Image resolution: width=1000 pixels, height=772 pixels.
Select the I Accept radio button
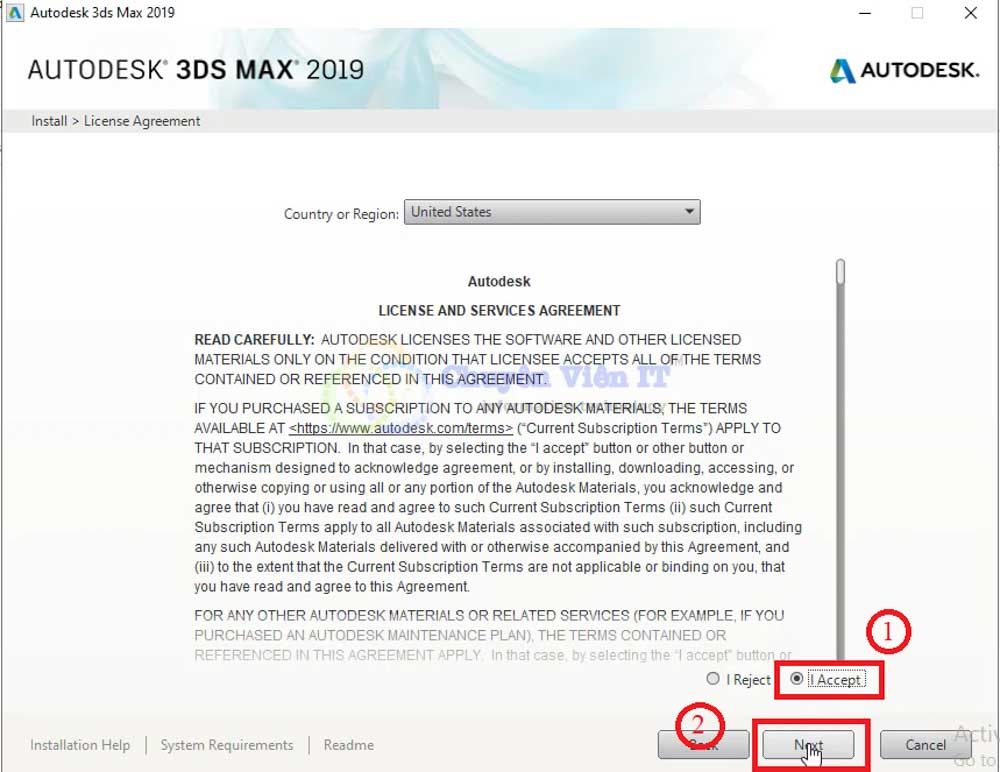coord(797,679)
